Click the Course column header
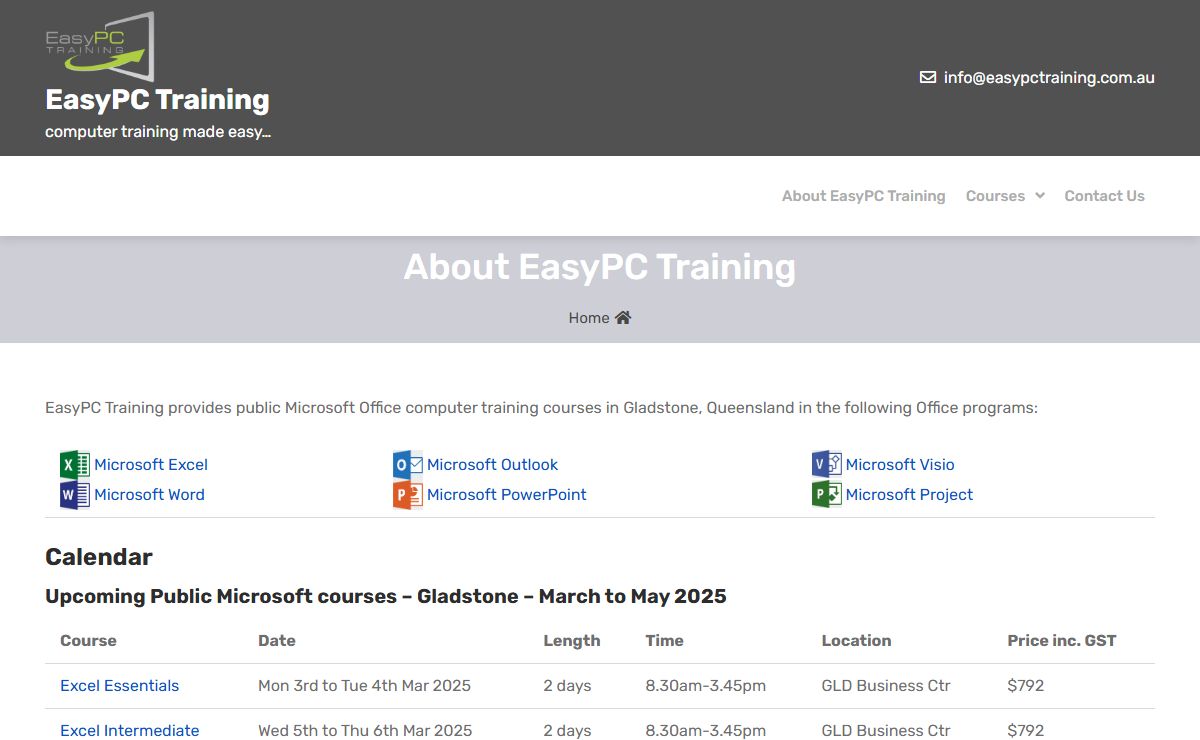This screenshot has width=1200, height=740. [88, 640]
